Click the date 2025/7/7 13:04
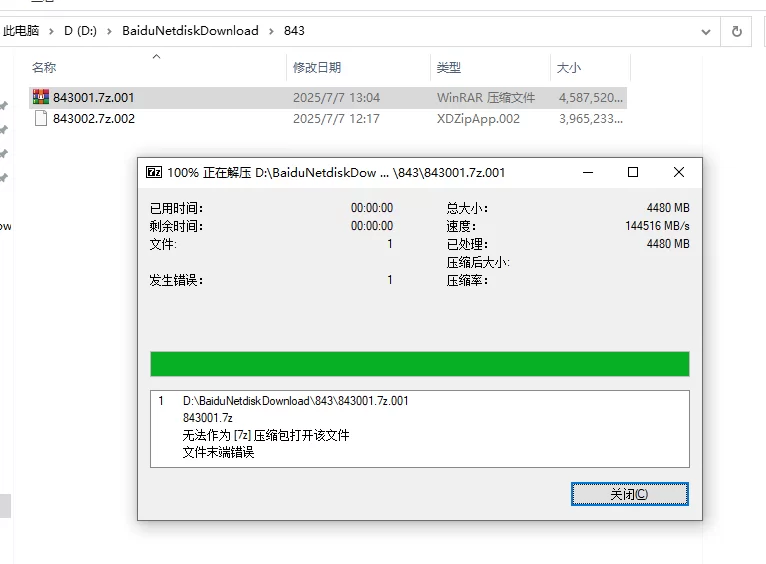Viewport: 766px width, 564px height. click(336, 98)
